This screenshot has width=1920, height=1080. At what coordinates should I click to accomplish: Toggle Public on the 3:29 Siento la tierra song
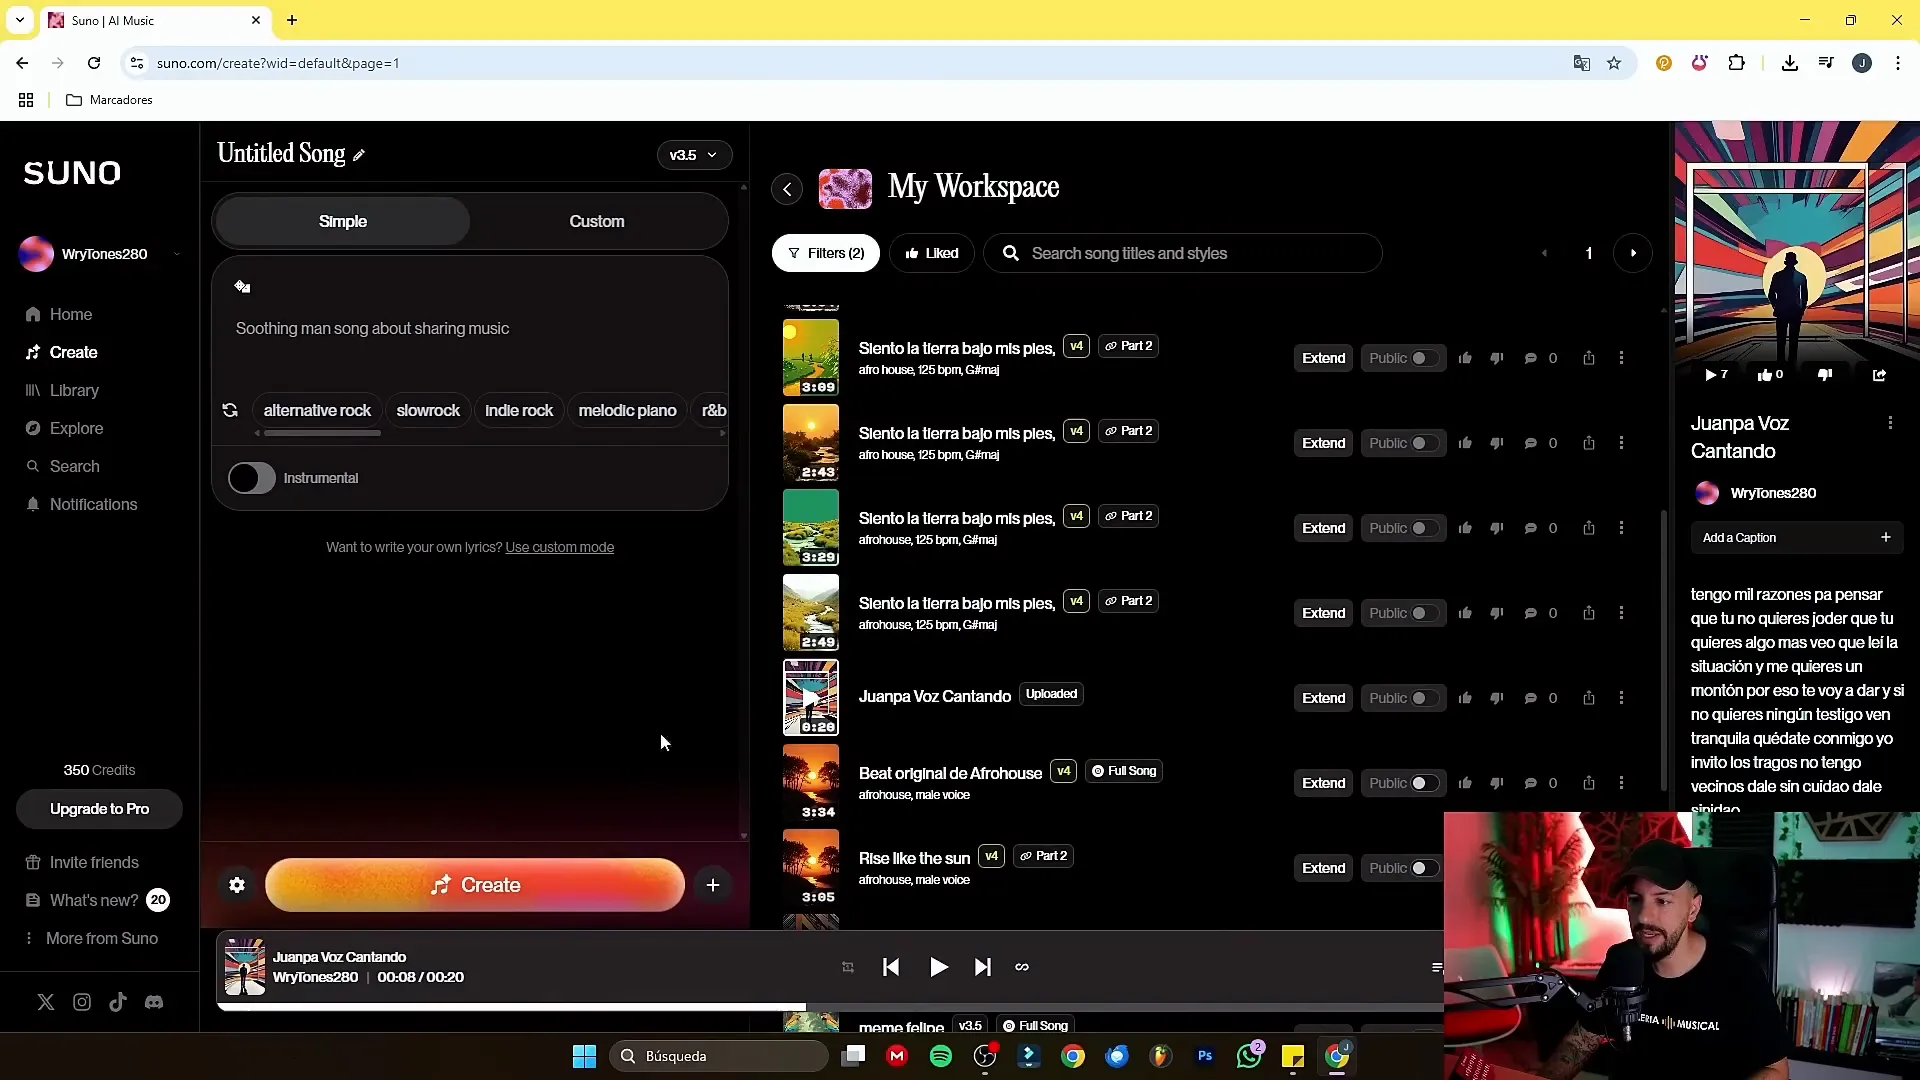[1403, 528]
